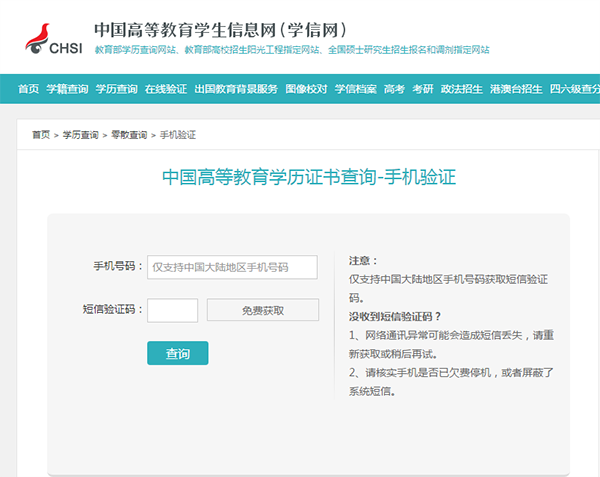Select 高考 in the navigation bar
Viewport: 600px width, 477px height.
[394, 89]
